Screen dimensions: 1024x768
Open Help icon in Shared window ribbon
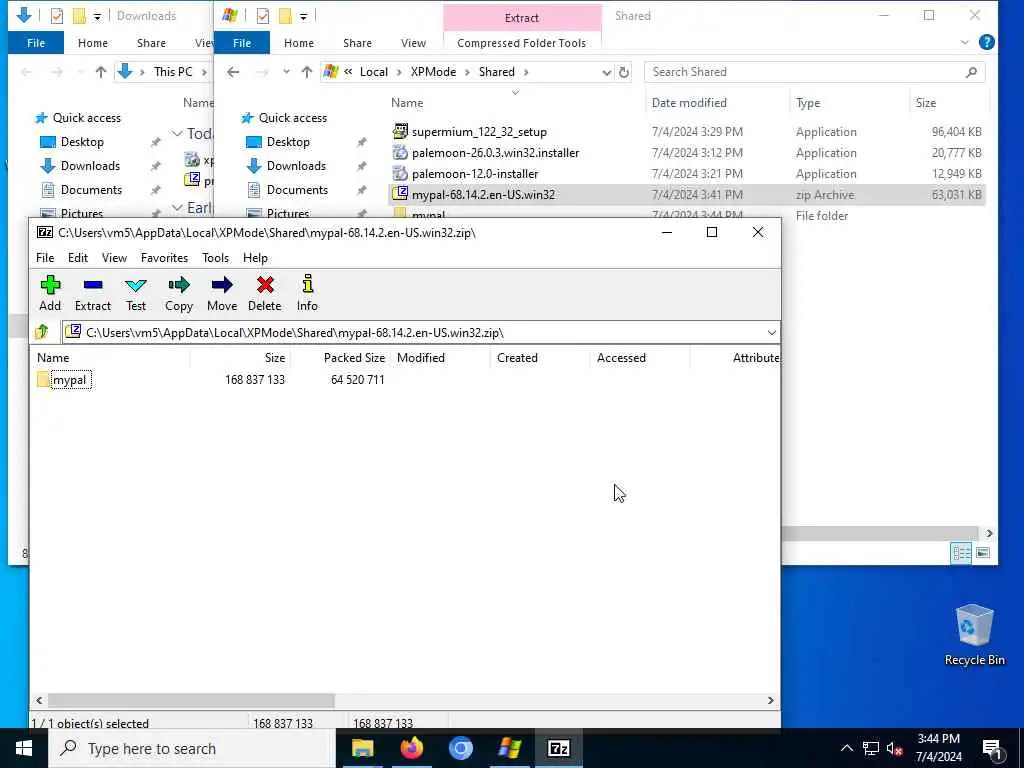tap(987, 42)
